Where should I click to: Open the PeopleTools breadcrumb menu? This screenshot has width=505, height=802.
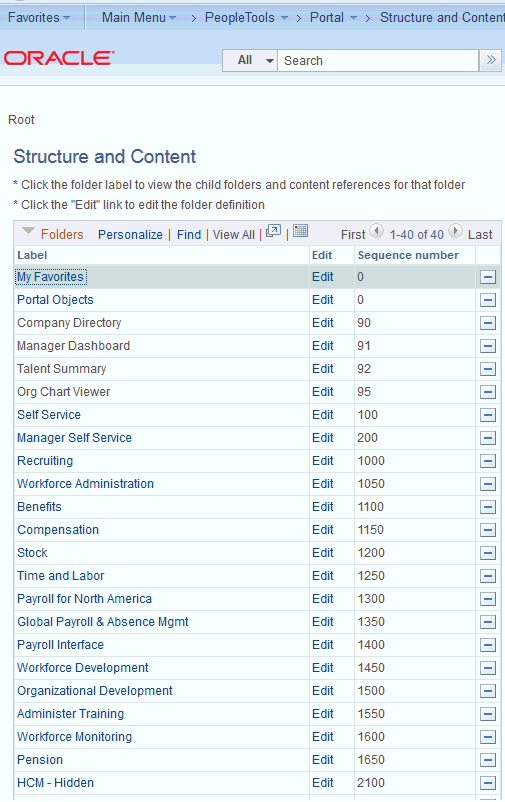pos(247,17)
